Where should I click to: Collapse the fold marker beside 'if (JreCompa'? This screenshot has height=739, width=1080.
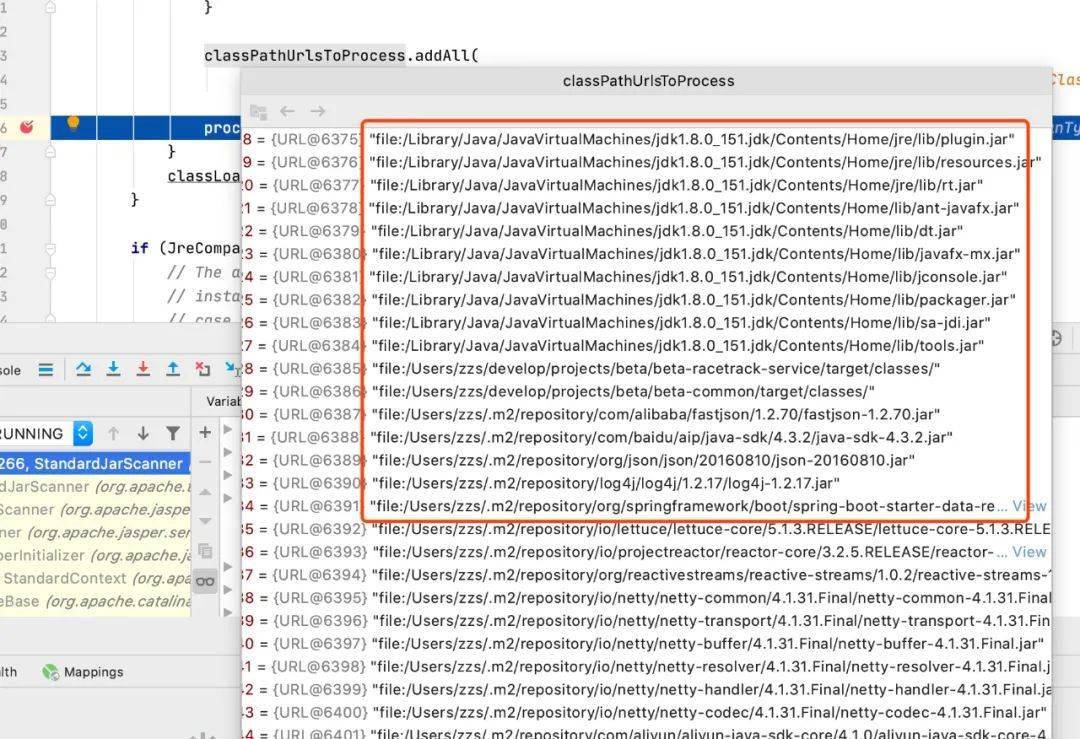[50, 249]
